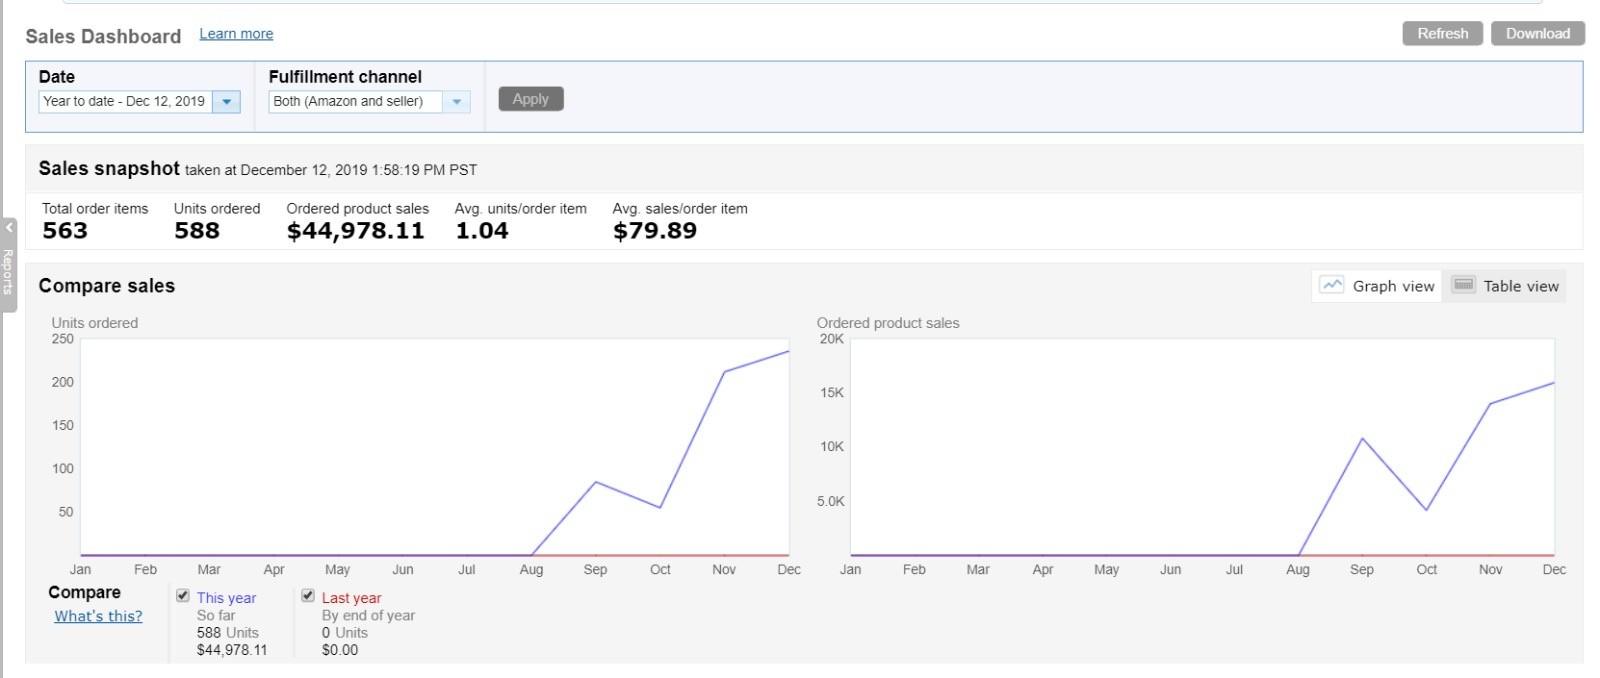Click the This year legend label
This screenshot has height=678, width=1600.
[226, 598]
